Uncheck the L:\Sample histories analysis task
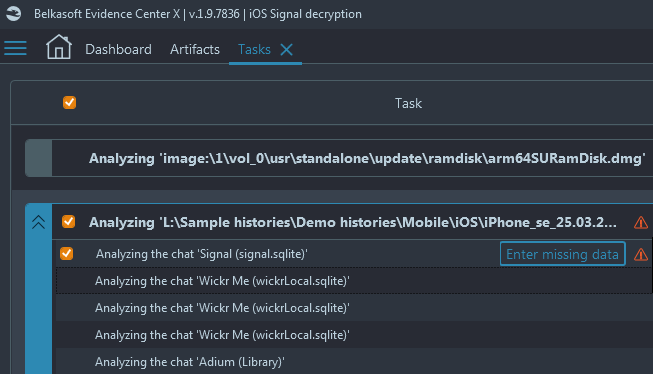The height and width of the screenshot is (374, 653). pyautogui.click(x=69, y=222)
